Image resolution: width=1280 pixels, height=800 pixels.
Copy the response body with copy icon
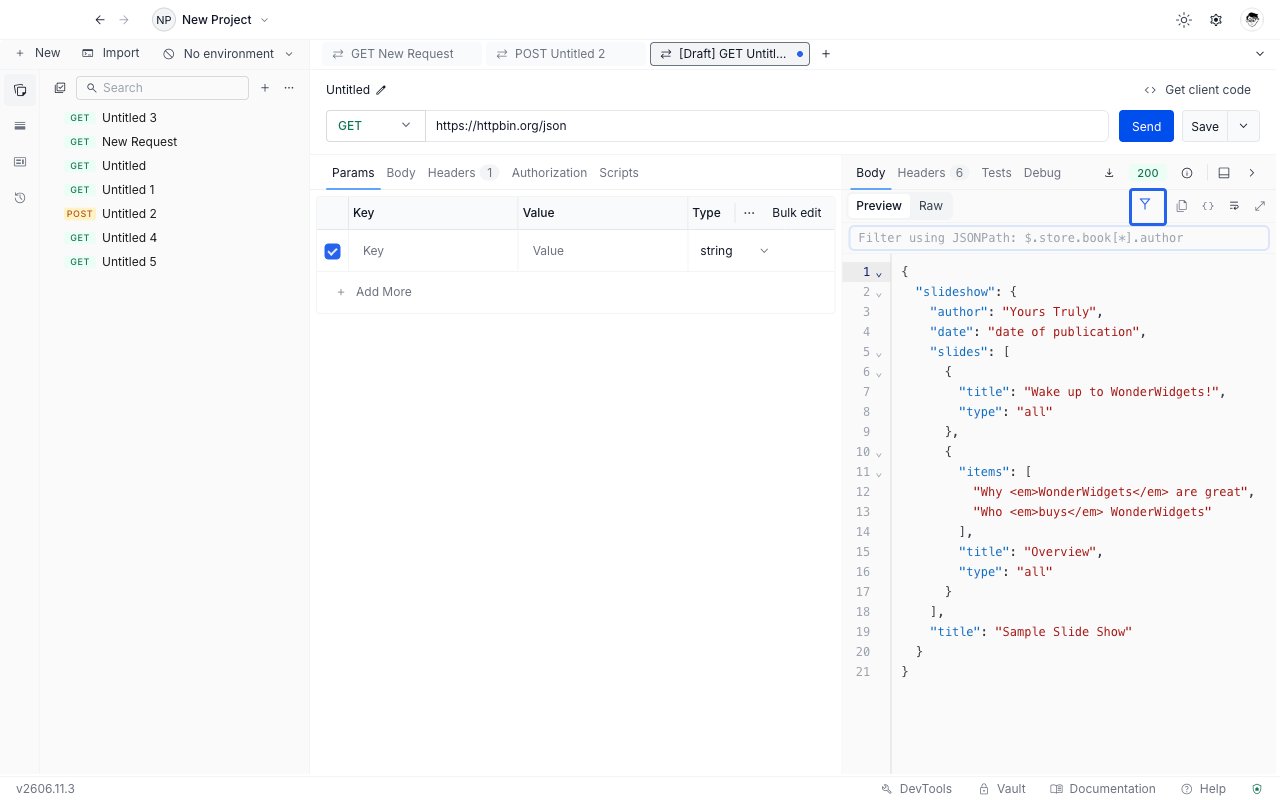click(x=1182, y=206)
